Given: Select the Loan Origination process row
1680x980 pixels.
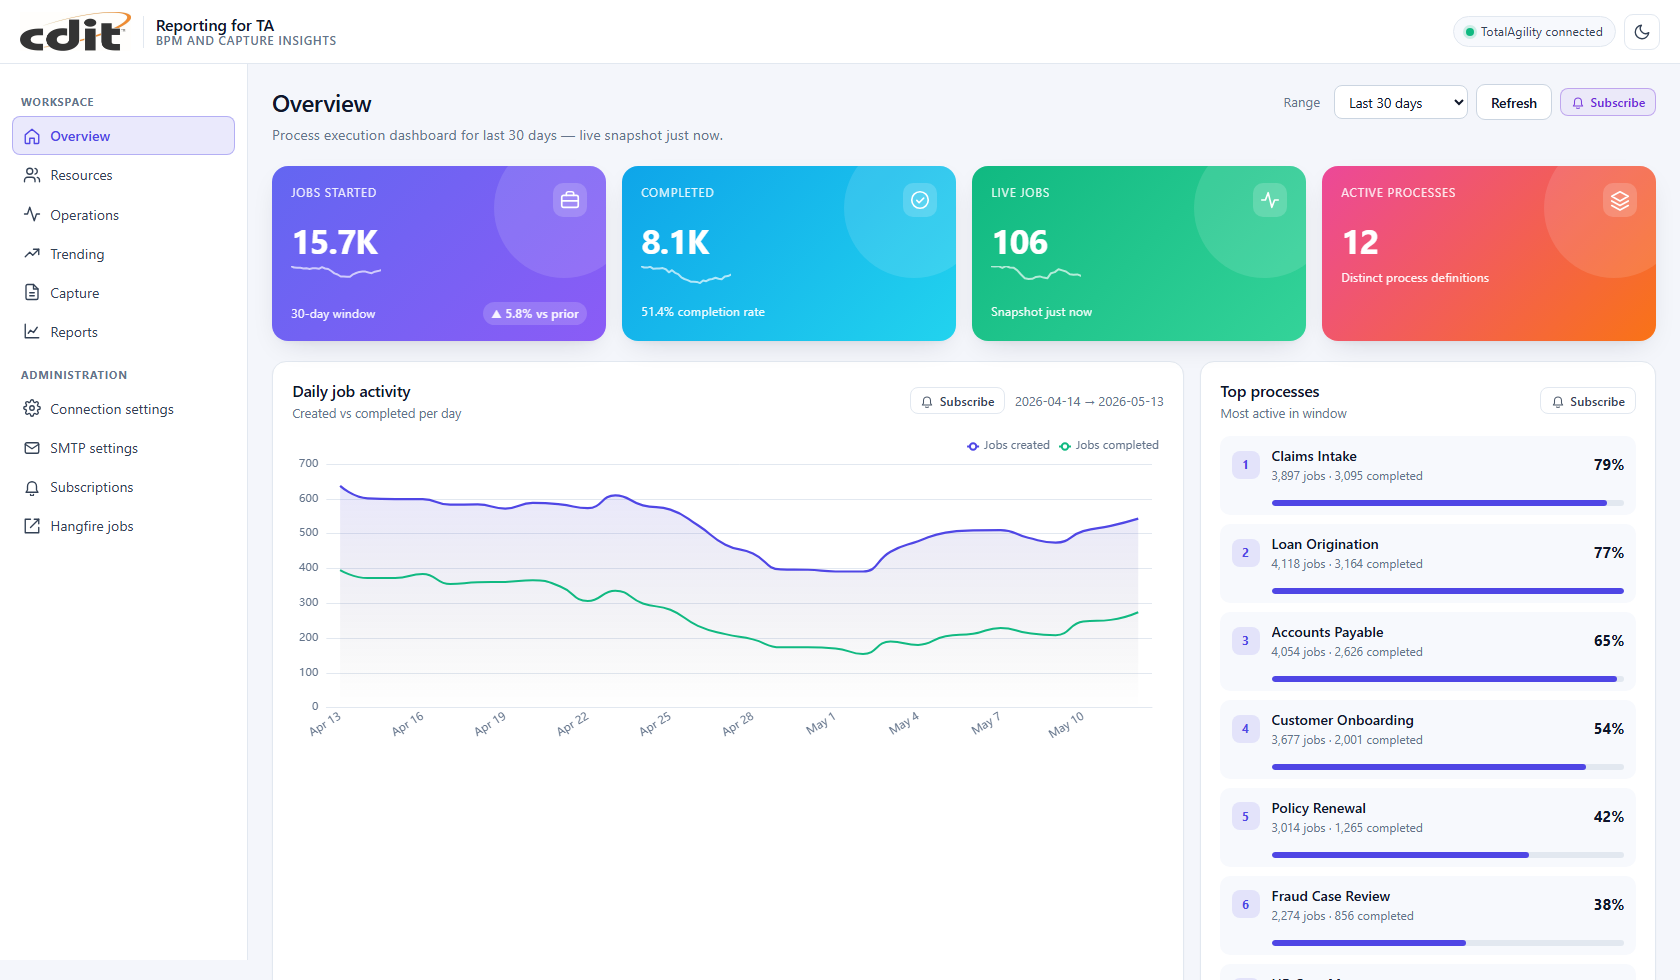Looking at the screenshot, I should [1427, 563].
